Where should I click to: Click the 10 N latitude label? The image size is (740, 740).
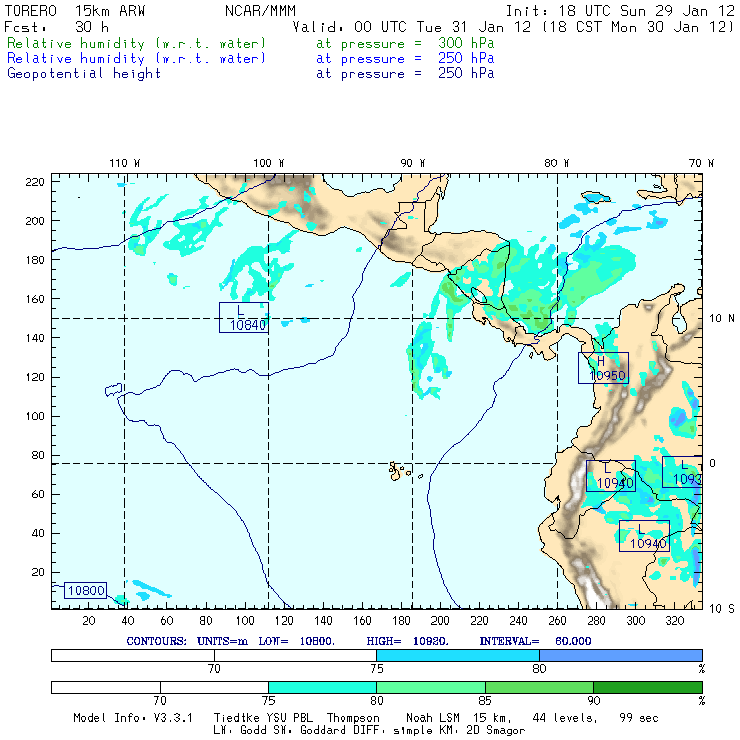(722, 319)
